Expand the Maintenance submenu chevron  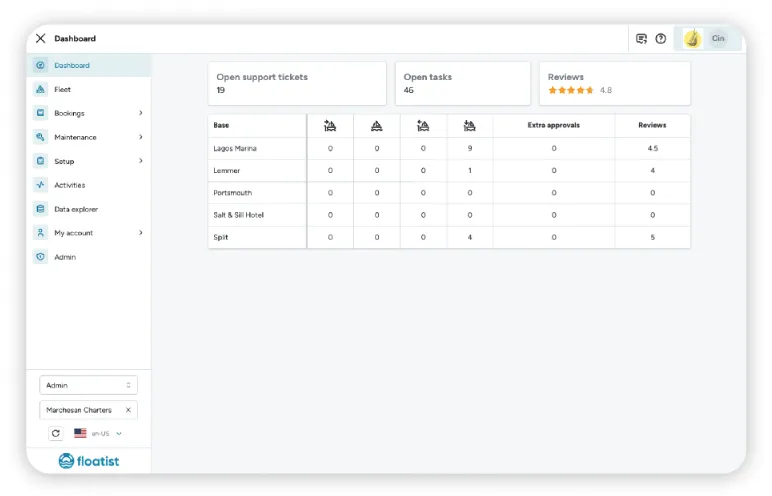click(141, 137)
